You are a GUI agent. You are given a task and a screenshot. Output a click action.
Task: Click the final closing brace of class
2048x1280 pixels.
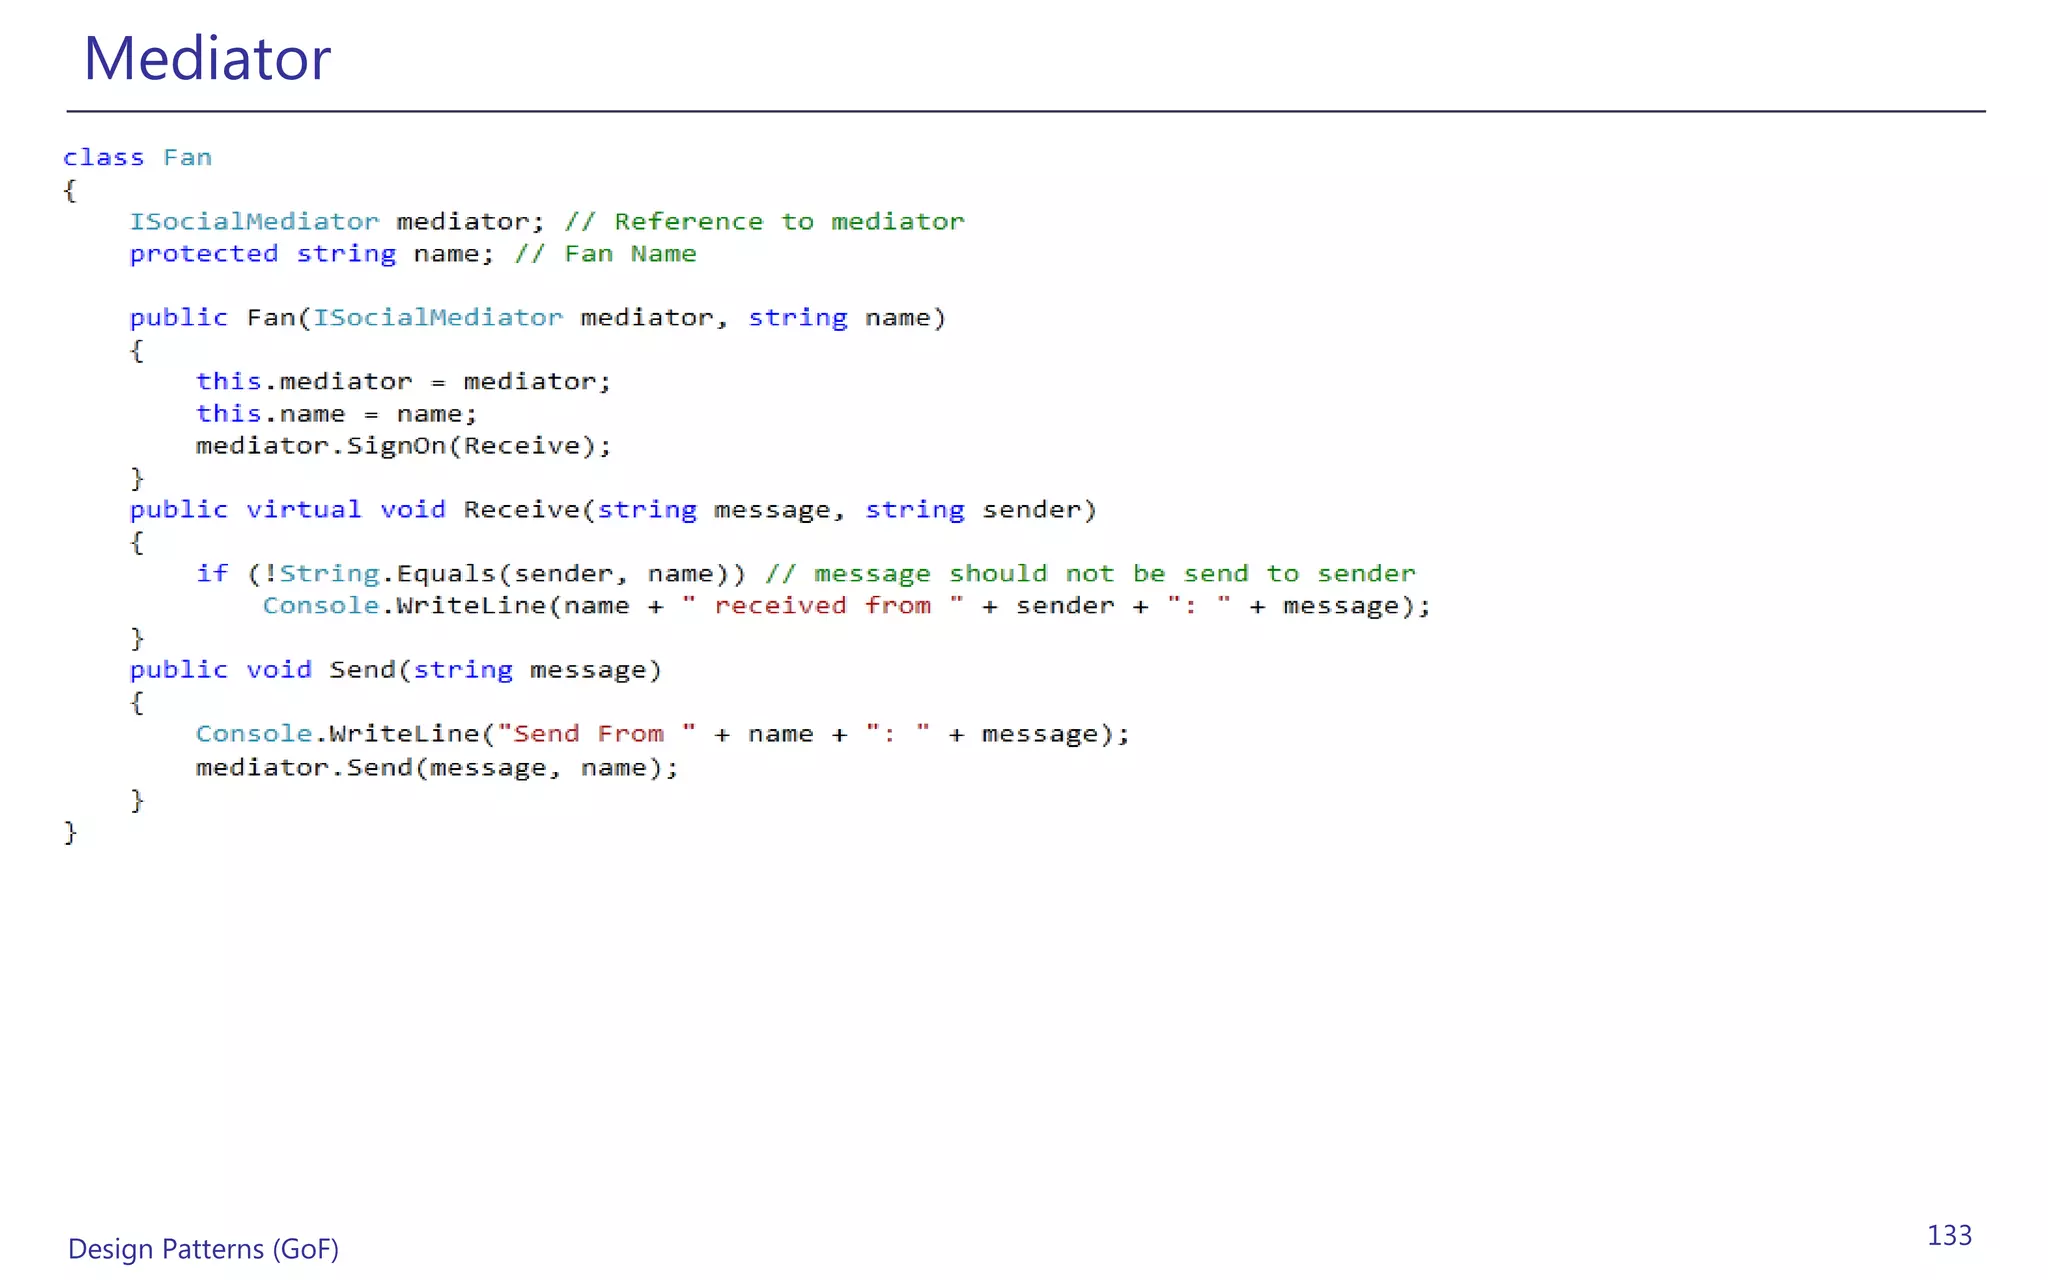70,832
